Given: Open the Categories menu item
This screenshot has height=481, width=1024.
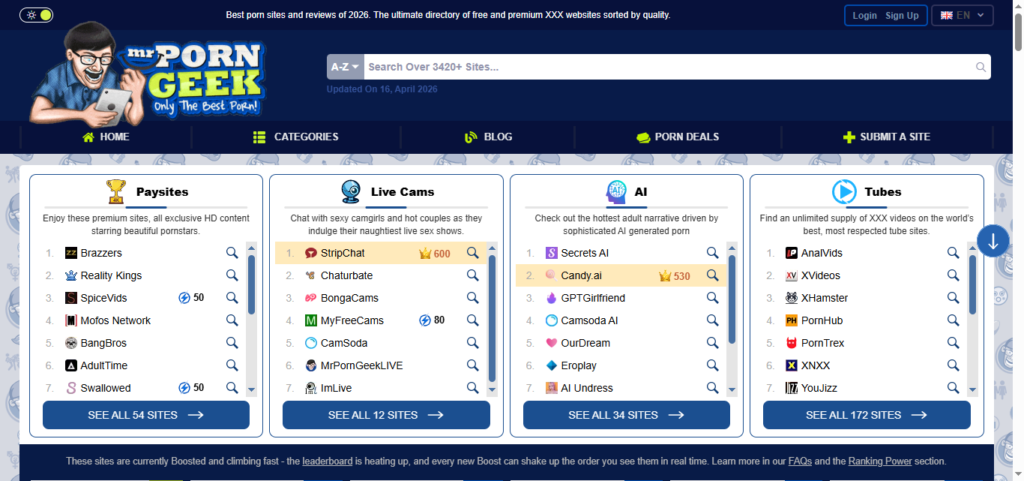Looking at the screenshot, I should (296, 137).
